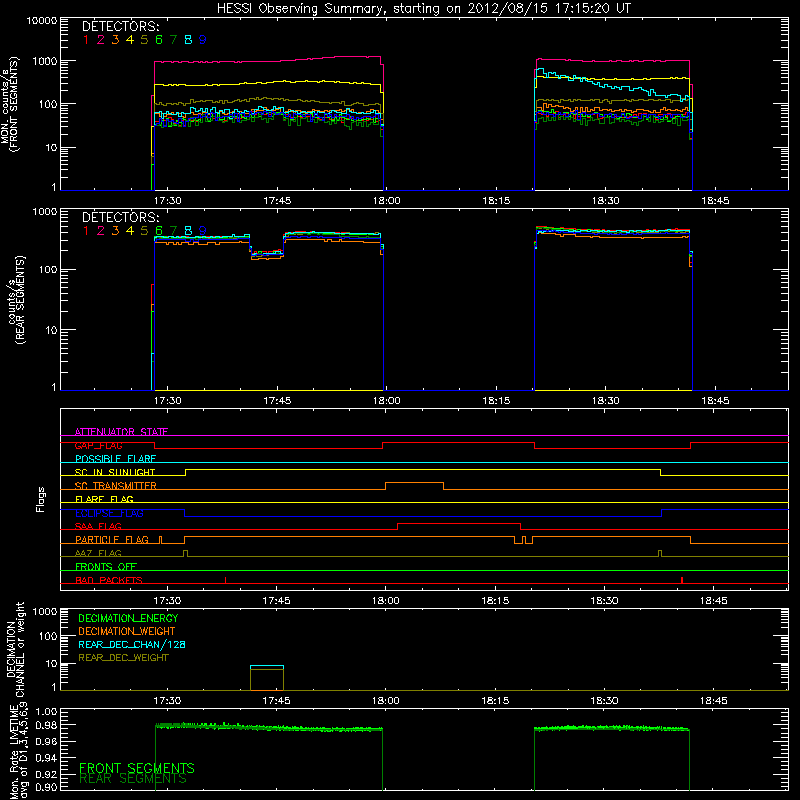This screenshot has width=800, height=800.
Task: Click the SC_TRANSMITTER flag label
Action: pyautogui.click(x=116, y=486)
